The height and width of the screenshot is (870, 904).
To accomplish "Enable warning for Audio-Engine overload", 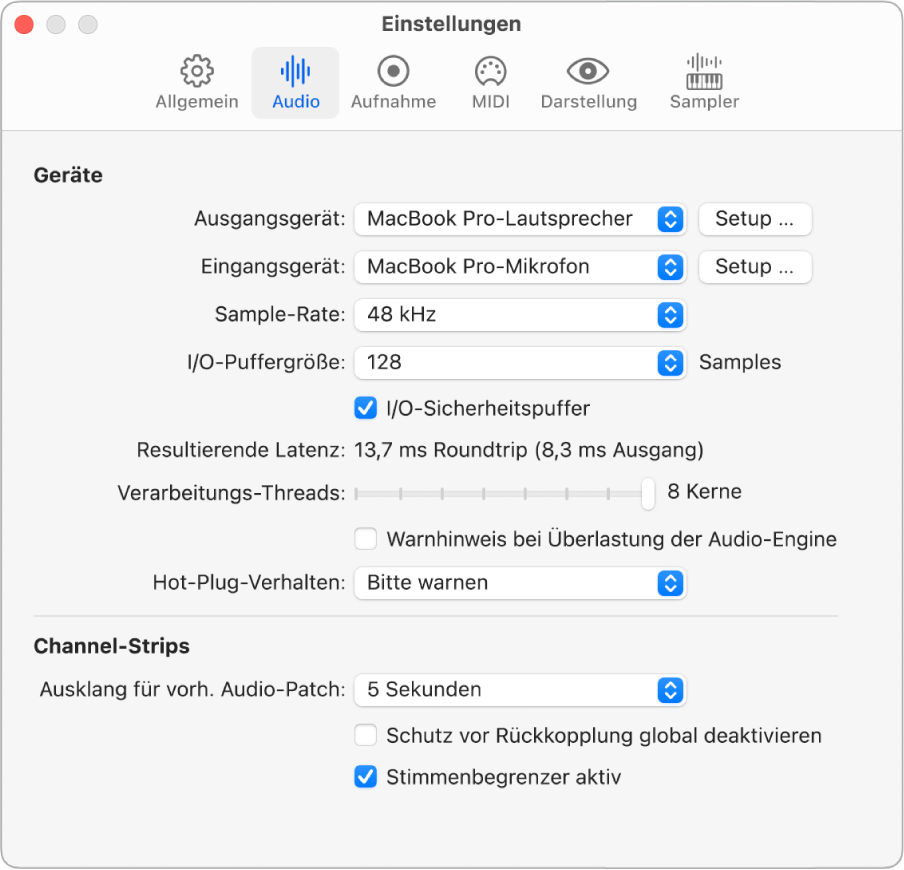I will (x=366, y=539).
